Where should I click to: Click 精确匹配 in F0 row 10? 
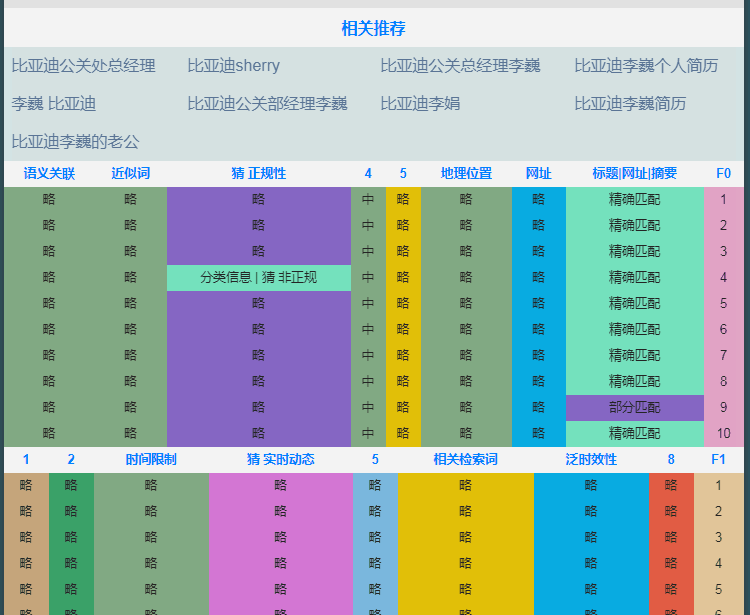click(635, 433)
